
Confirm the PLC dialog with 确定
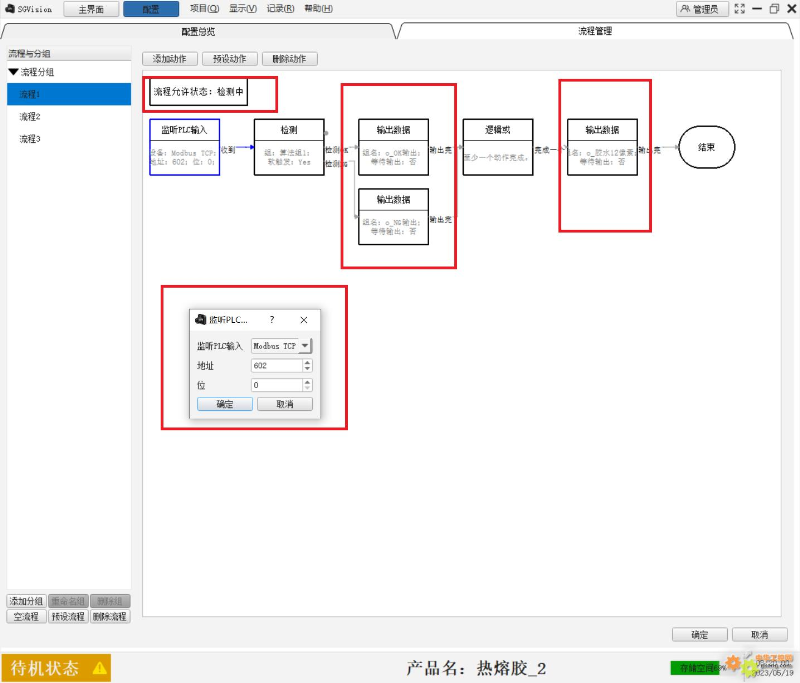(x=228, y=403)
